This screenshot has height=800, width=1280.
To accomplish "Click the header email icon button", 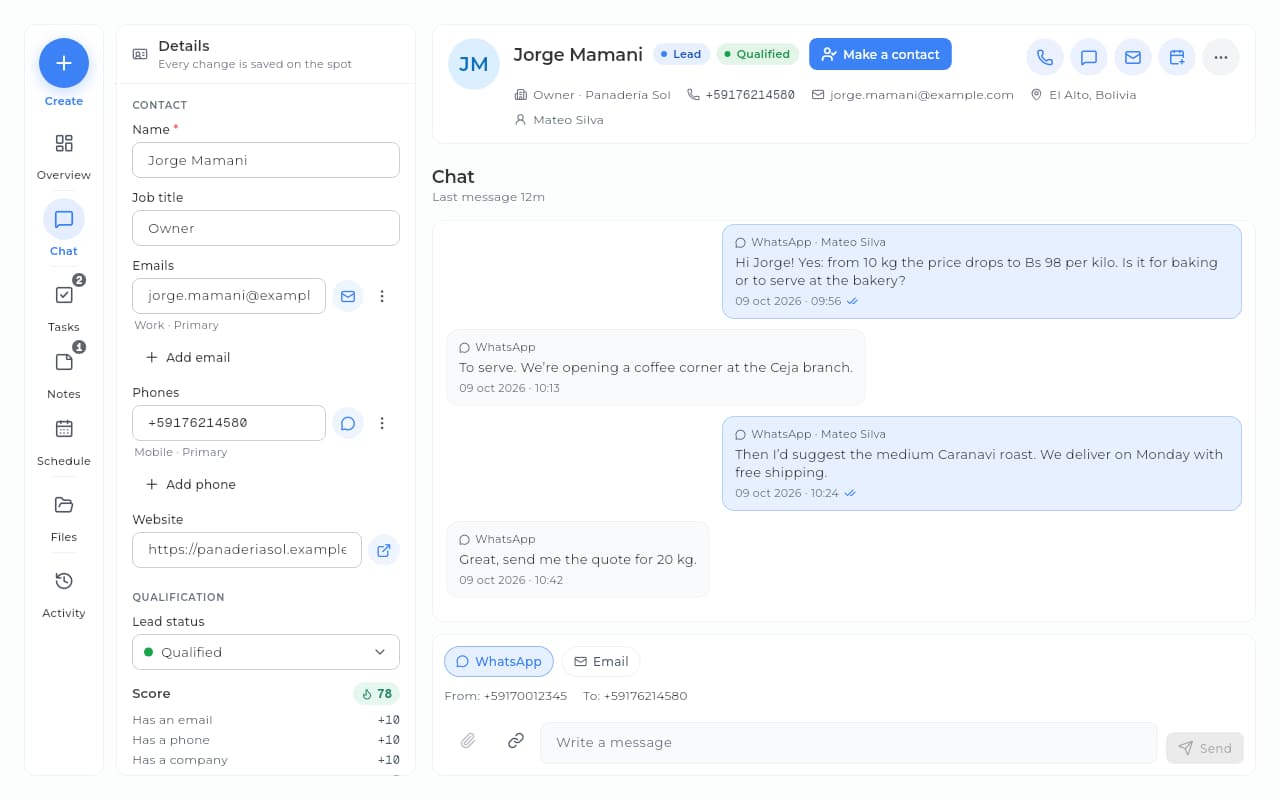I will click(1133, 57).
